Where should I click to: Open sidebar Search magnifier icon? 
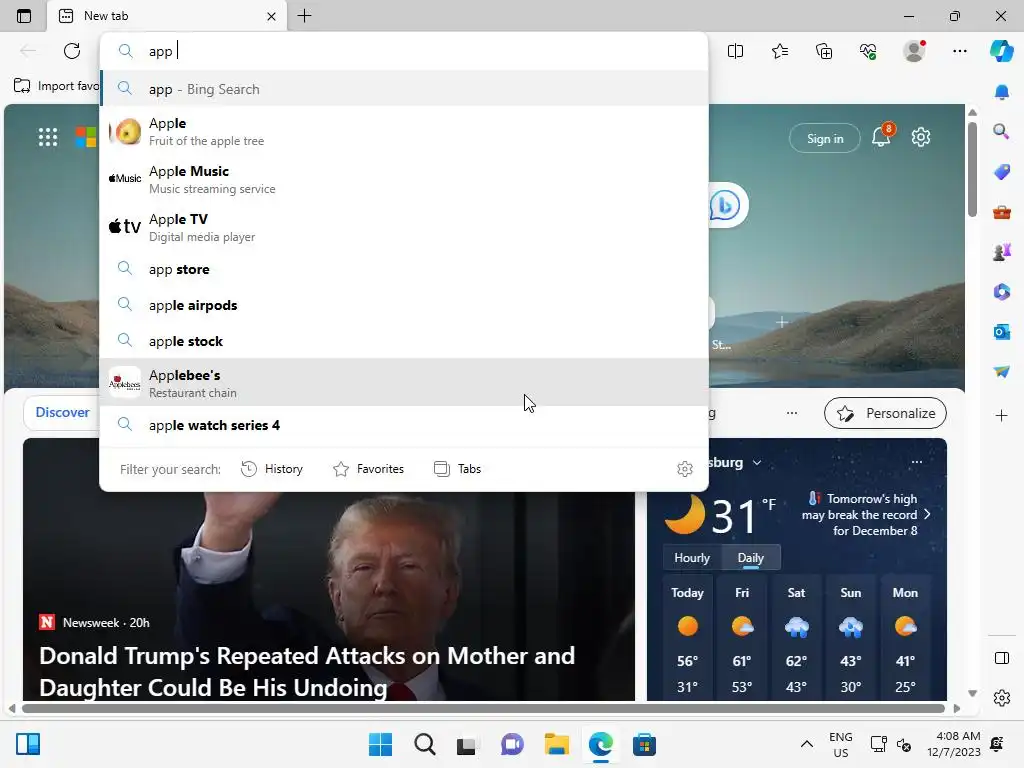point(1002,132)
